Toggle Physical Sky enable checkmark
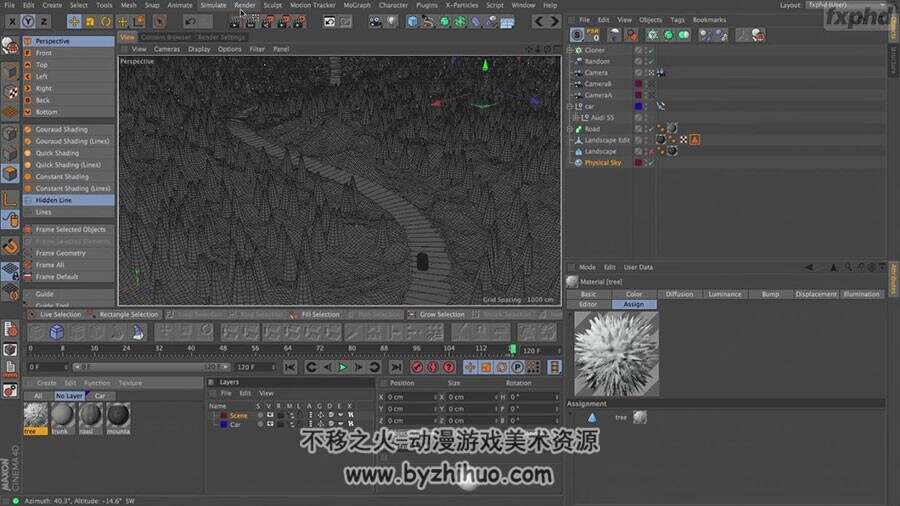The image size is (900, 506). click(x=651, y=163)
